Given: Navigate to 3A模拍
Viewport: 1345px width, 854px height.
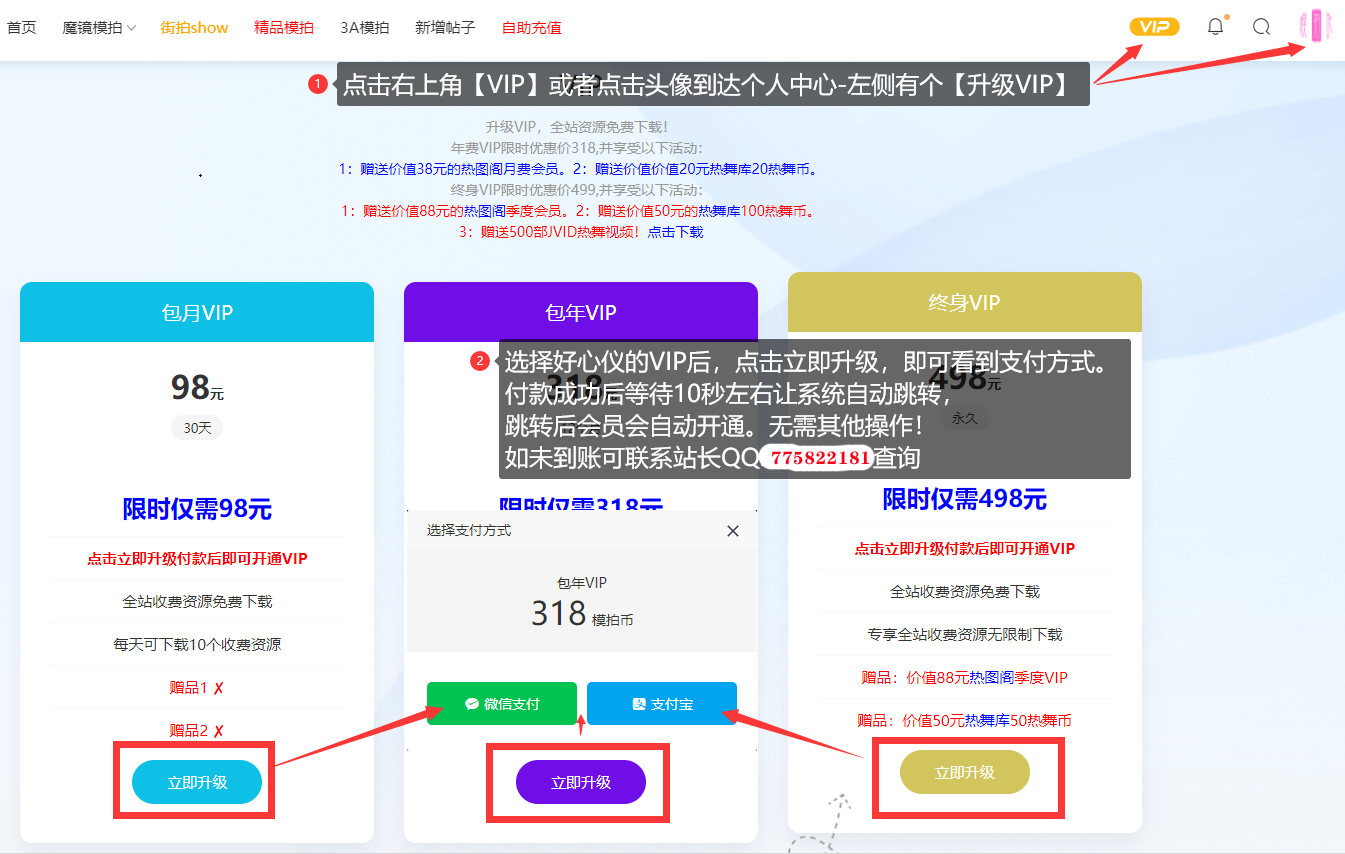Looking at the screenshot, I should [x=364, y=28].
